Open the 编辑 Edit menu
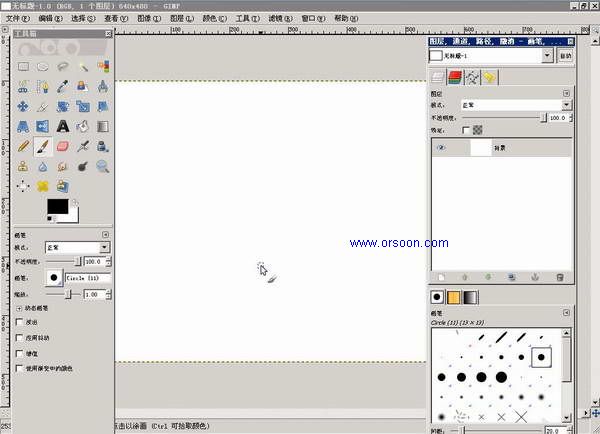600x434 pixels. (51, 18)
